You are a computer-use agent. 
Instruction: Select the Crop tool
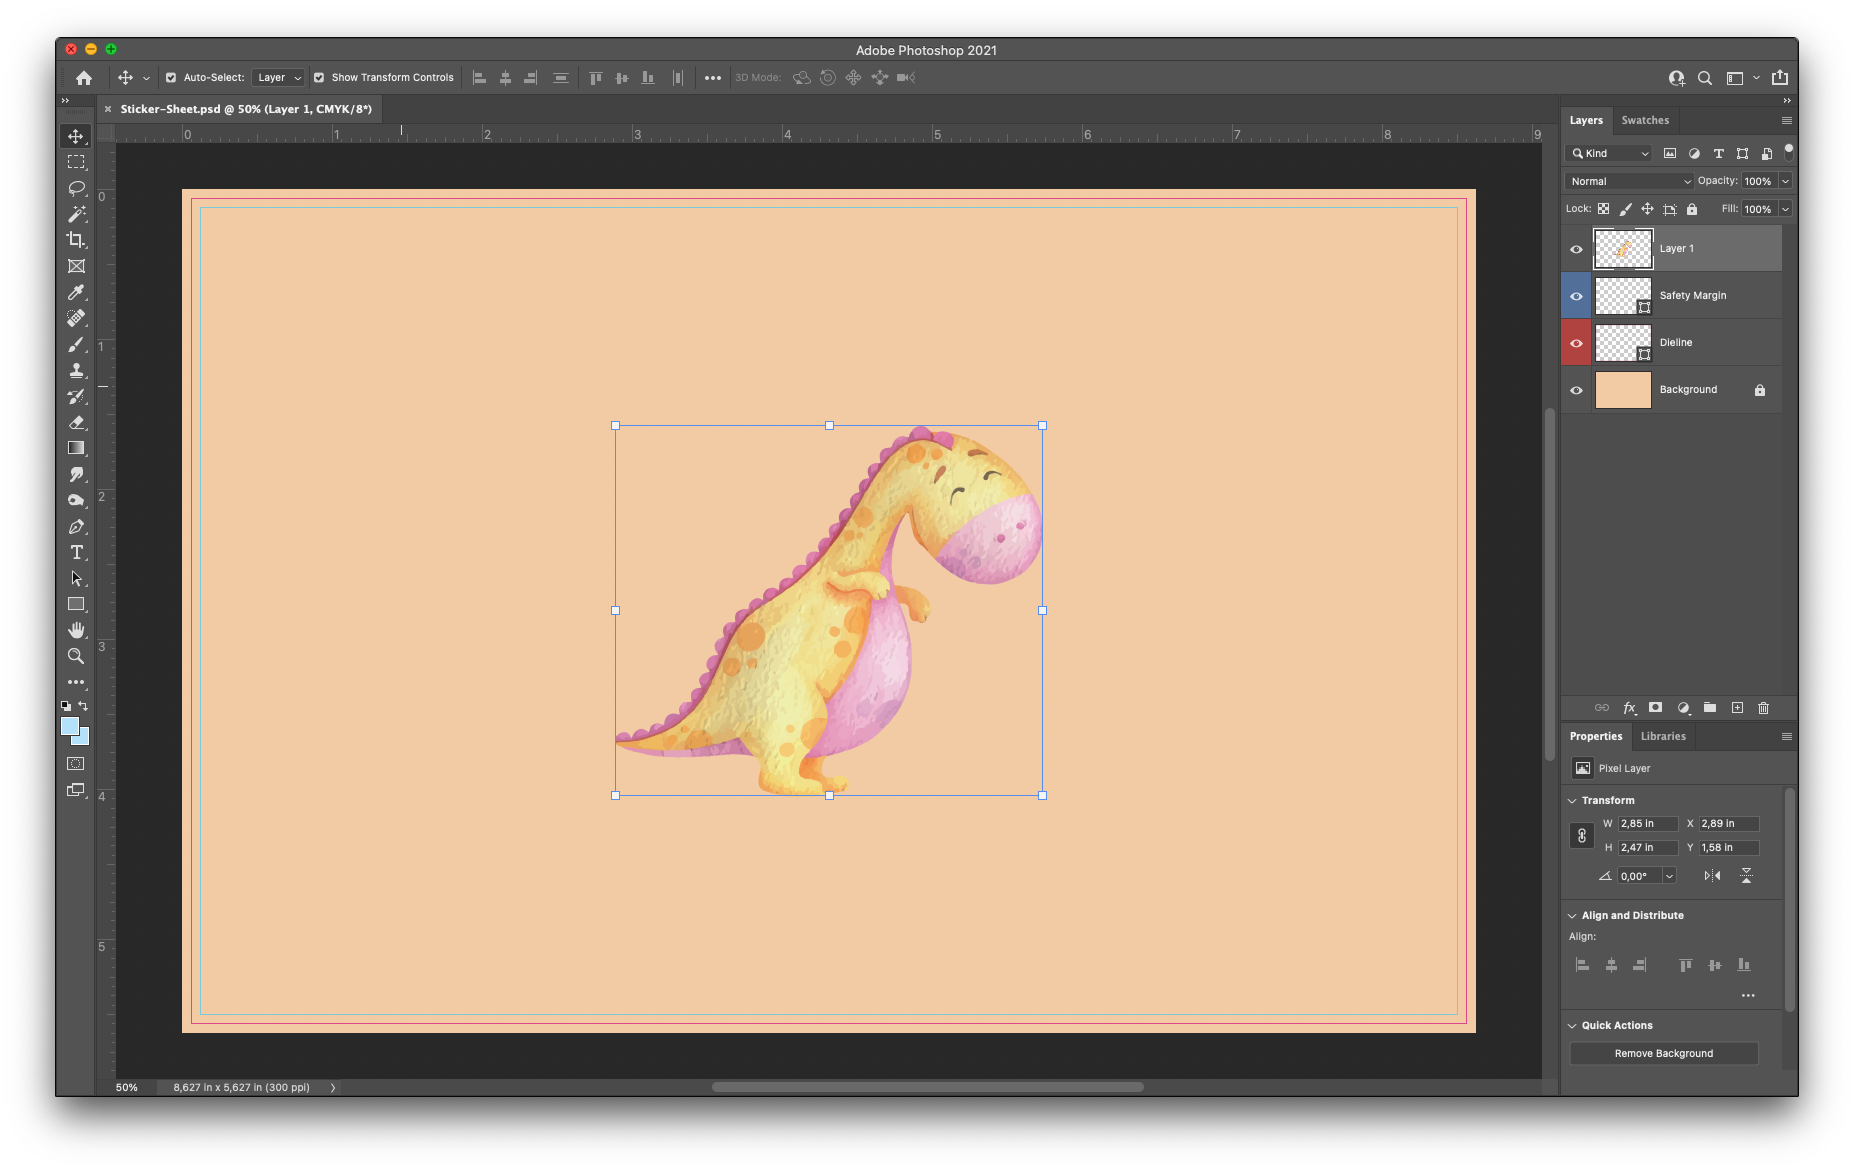click(76, 240)
